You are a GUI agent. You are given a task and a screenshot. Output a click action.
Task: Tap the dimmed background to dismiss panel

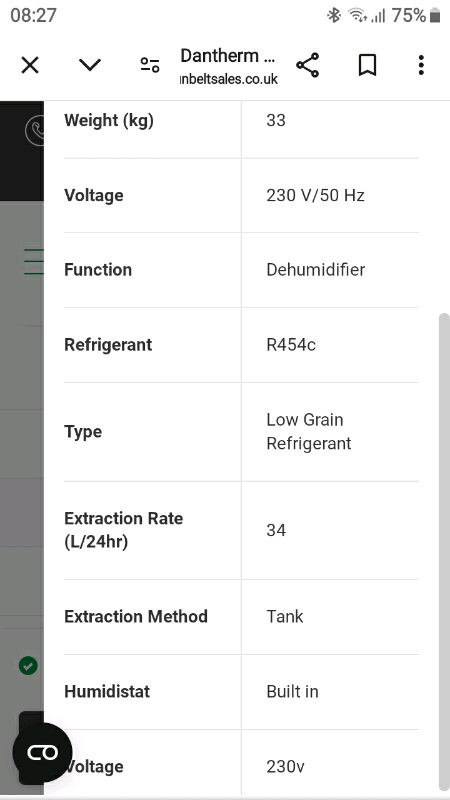tap(21, 459)
